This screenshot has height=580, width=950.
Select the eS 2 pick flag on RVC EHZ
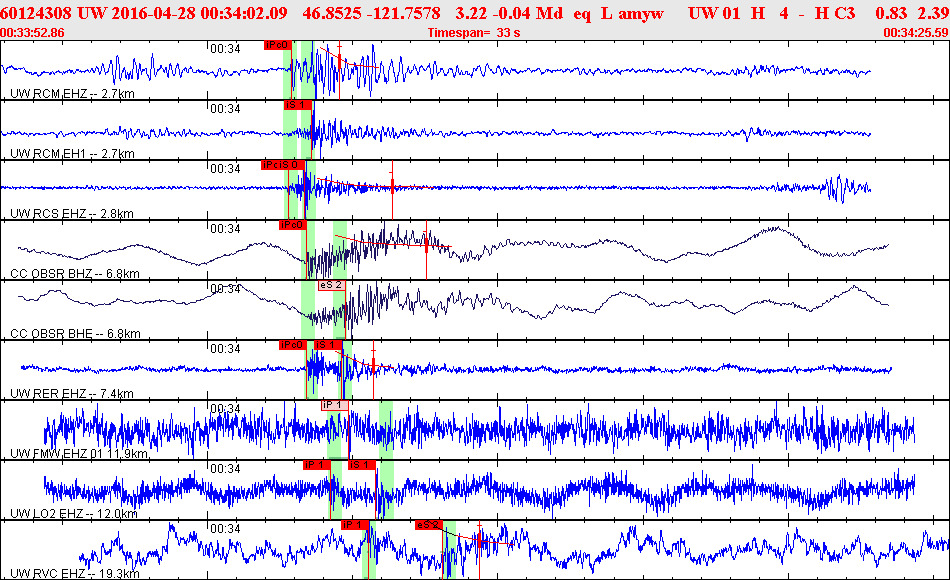coord(429,525)
